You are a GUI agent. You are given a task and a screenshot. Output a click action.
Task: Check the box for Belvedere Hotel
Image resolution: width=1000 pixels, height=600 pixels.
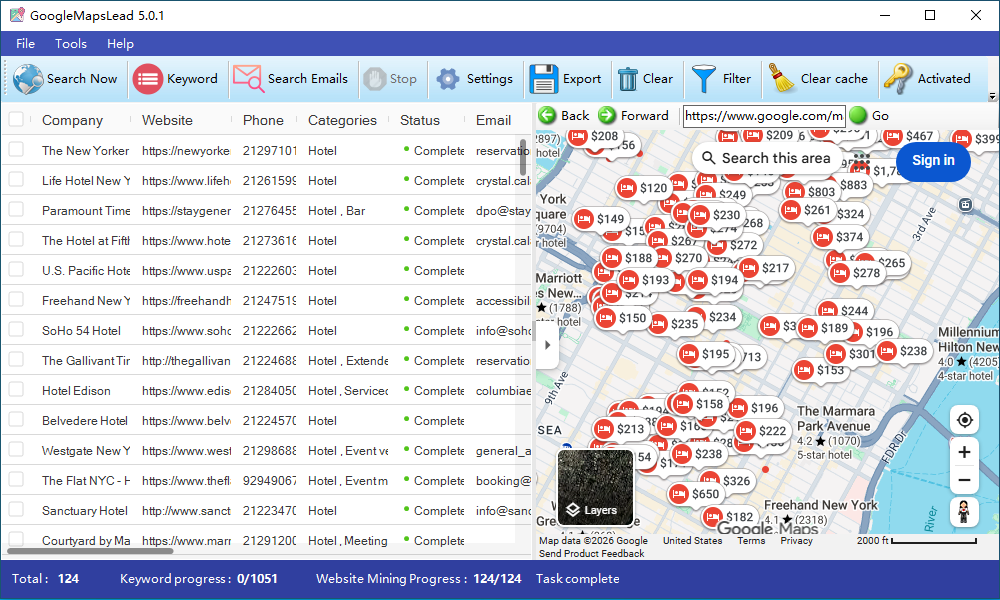click(x=16, y=420)
